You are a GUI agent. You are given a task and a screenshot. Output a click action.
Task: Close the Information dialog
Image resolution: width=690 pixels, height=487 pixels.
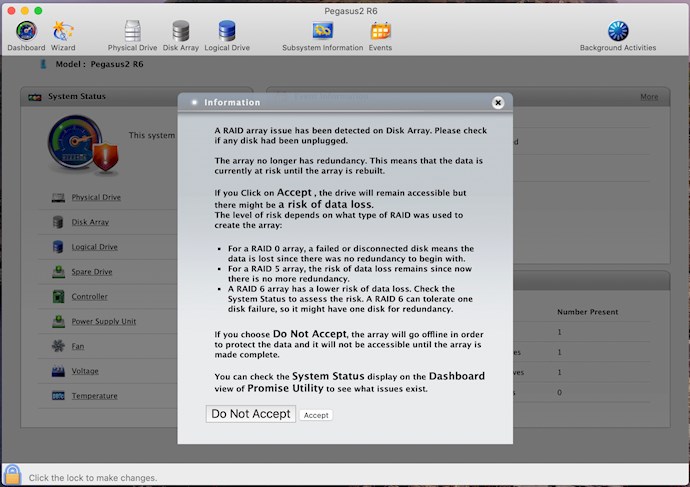tap(498, 102)
